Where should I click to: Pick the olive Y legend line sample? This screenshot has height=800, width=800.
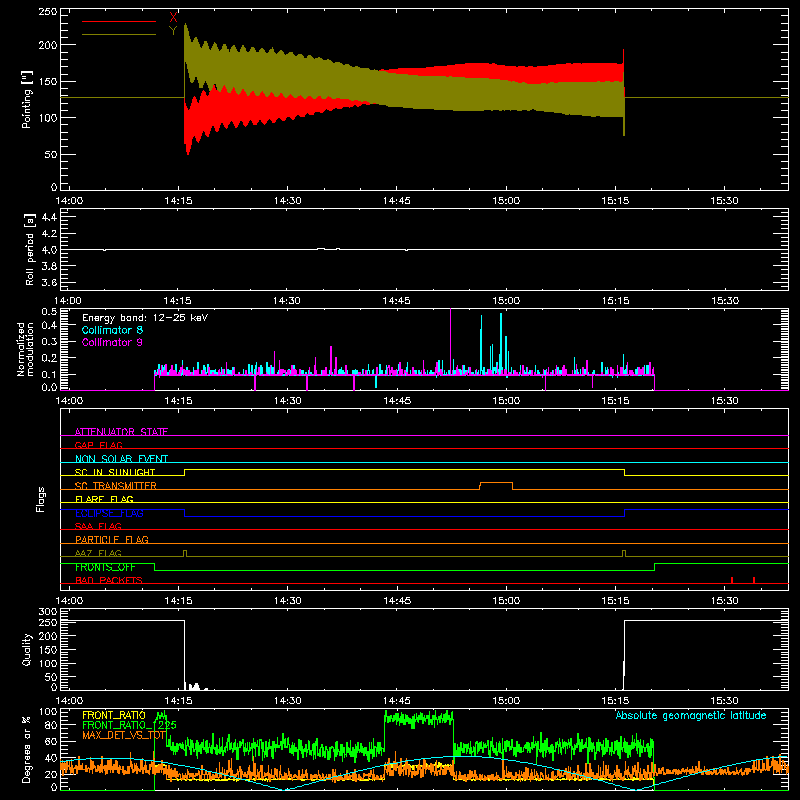point(119,34)
